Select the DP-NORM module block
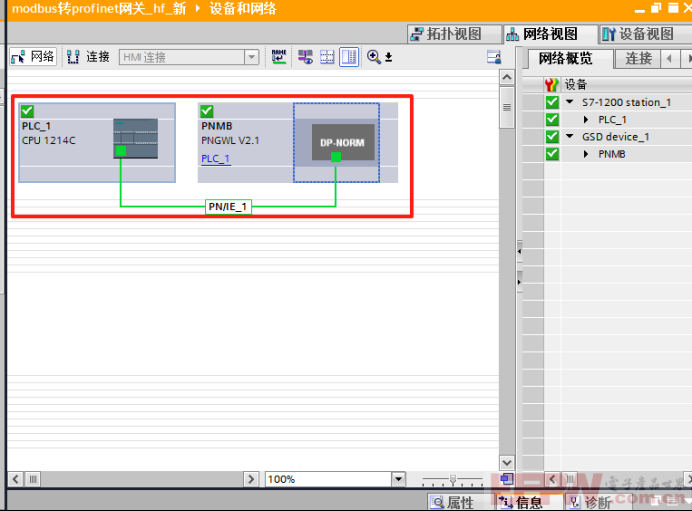The width and height of the screenshot is (692, 511). point(343,142)
